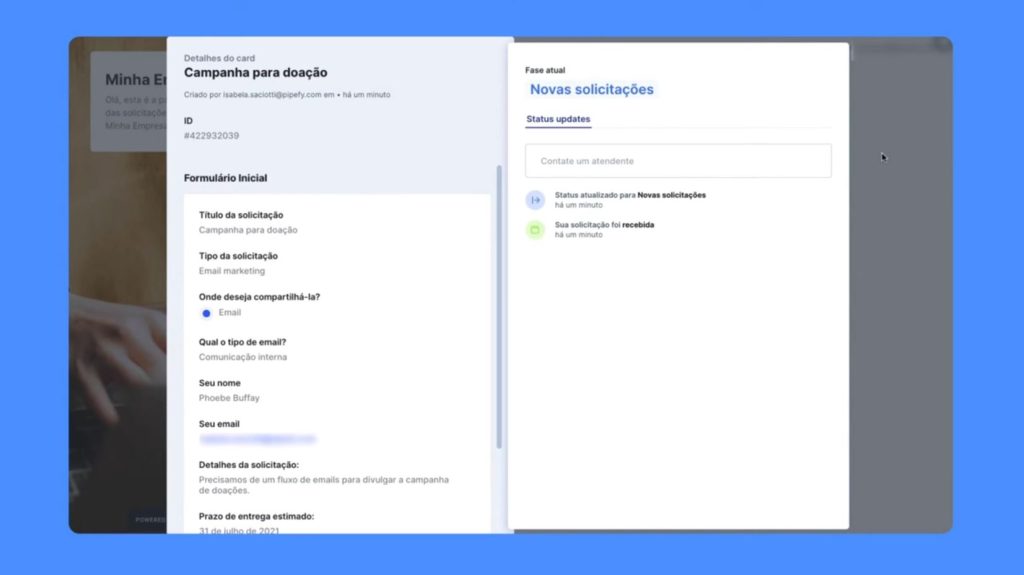Click the form panel vertical scrollbar
Viewport: 1024px width, 575px height.
click(499, 307)
